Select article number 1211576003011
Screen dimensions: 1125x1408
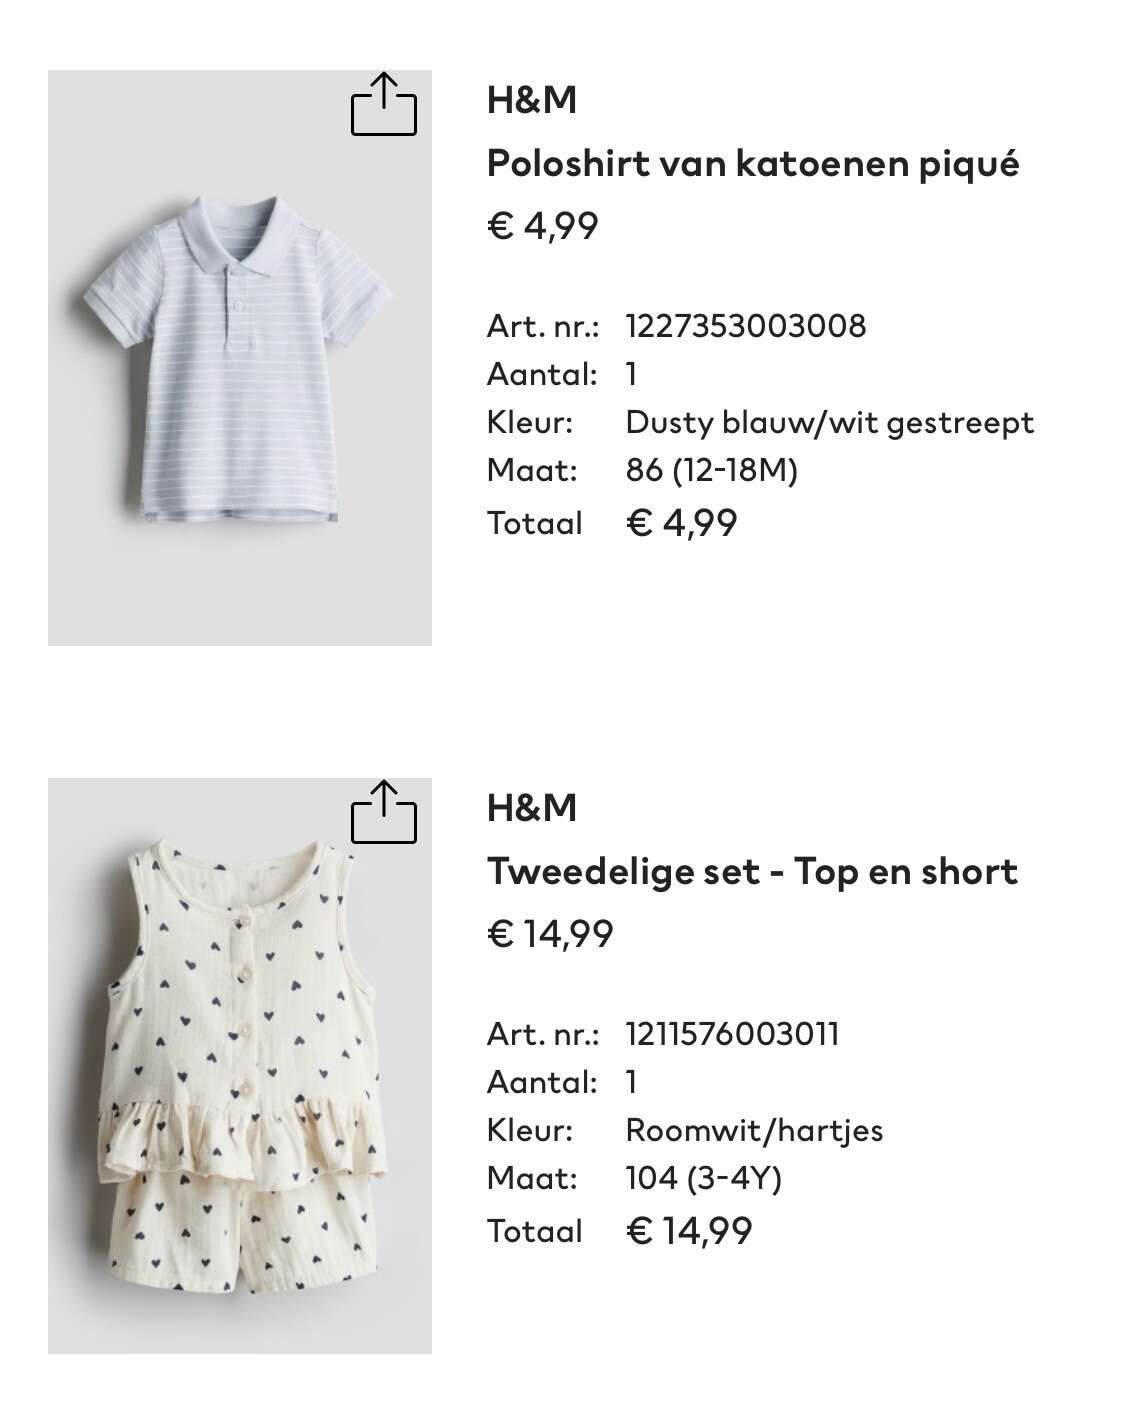(x=733, y=1034)
